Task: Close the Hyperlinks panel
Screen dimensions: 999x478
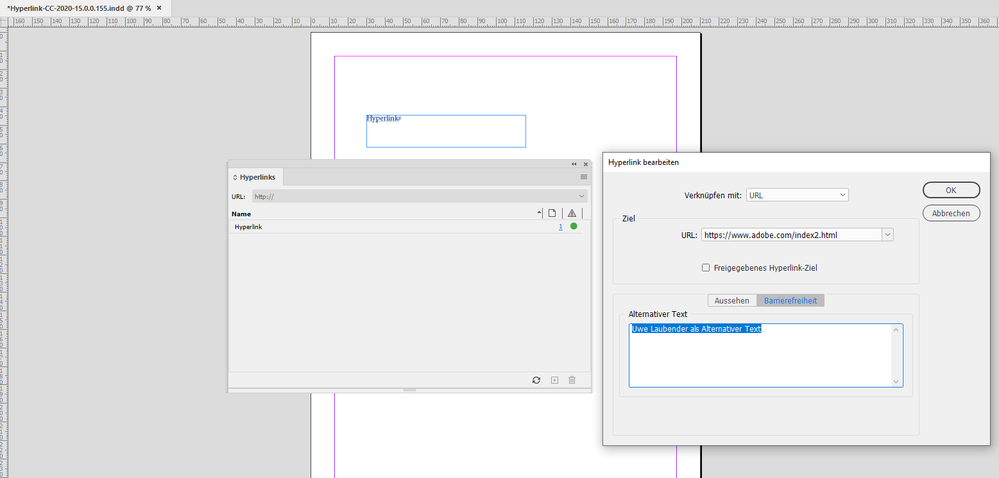Action: (586, 164)
